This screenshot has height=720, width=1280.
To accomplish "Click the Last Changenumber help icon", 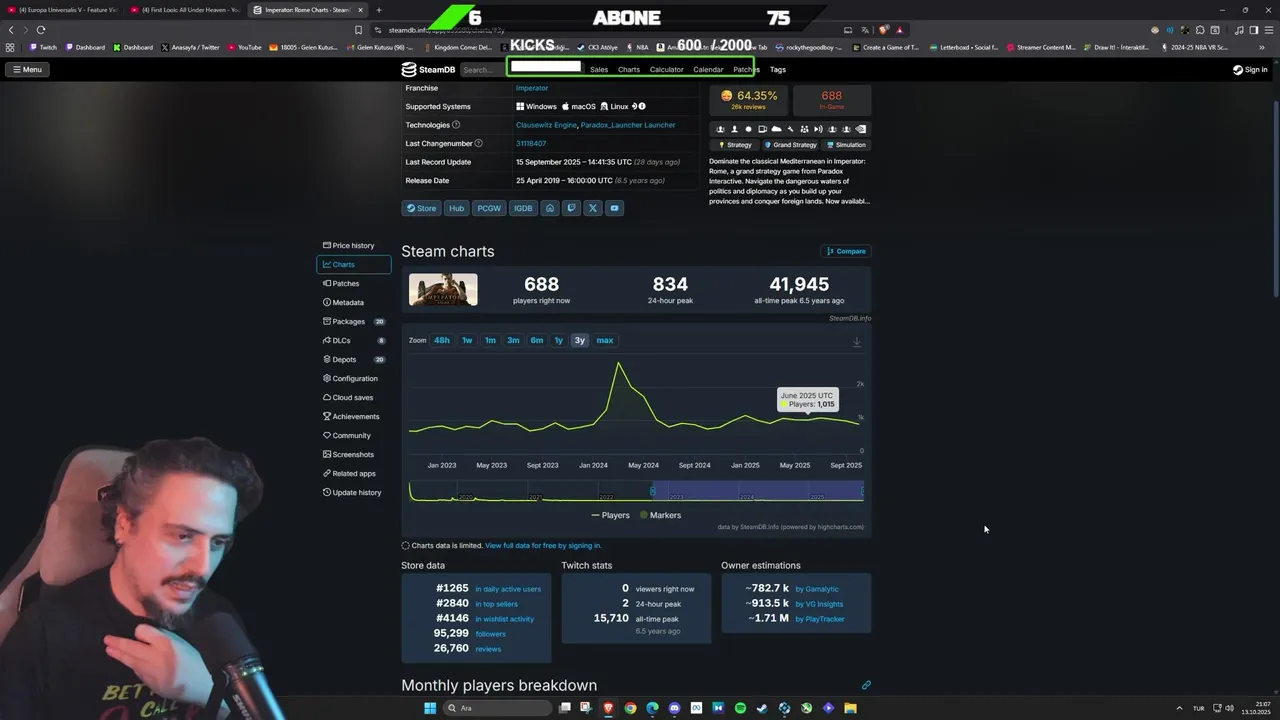I will [x=479, y=144].
